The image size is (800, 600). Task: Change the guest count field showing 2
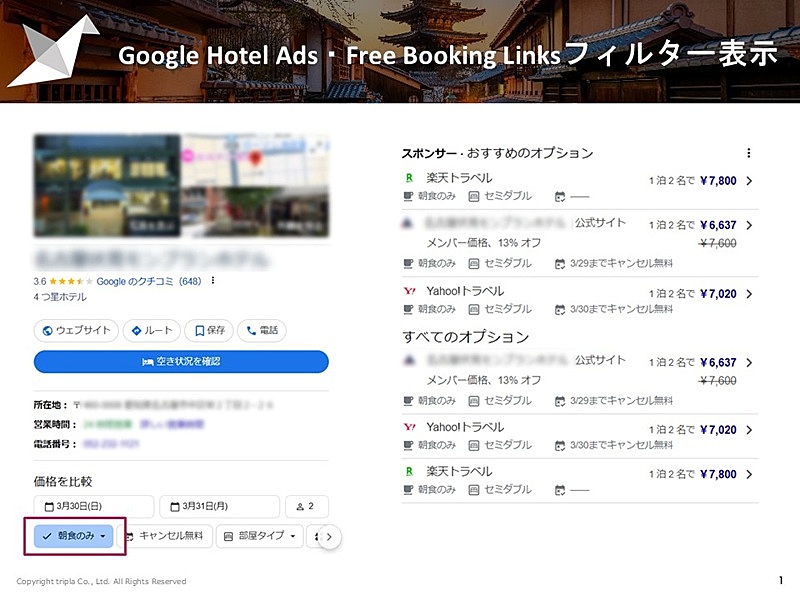pos(307,506)
